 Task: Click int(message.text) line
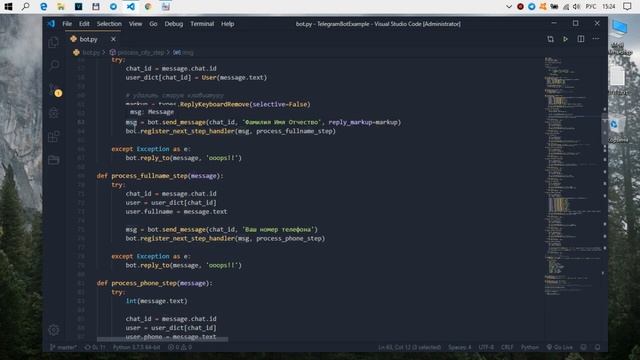(156, 301)
